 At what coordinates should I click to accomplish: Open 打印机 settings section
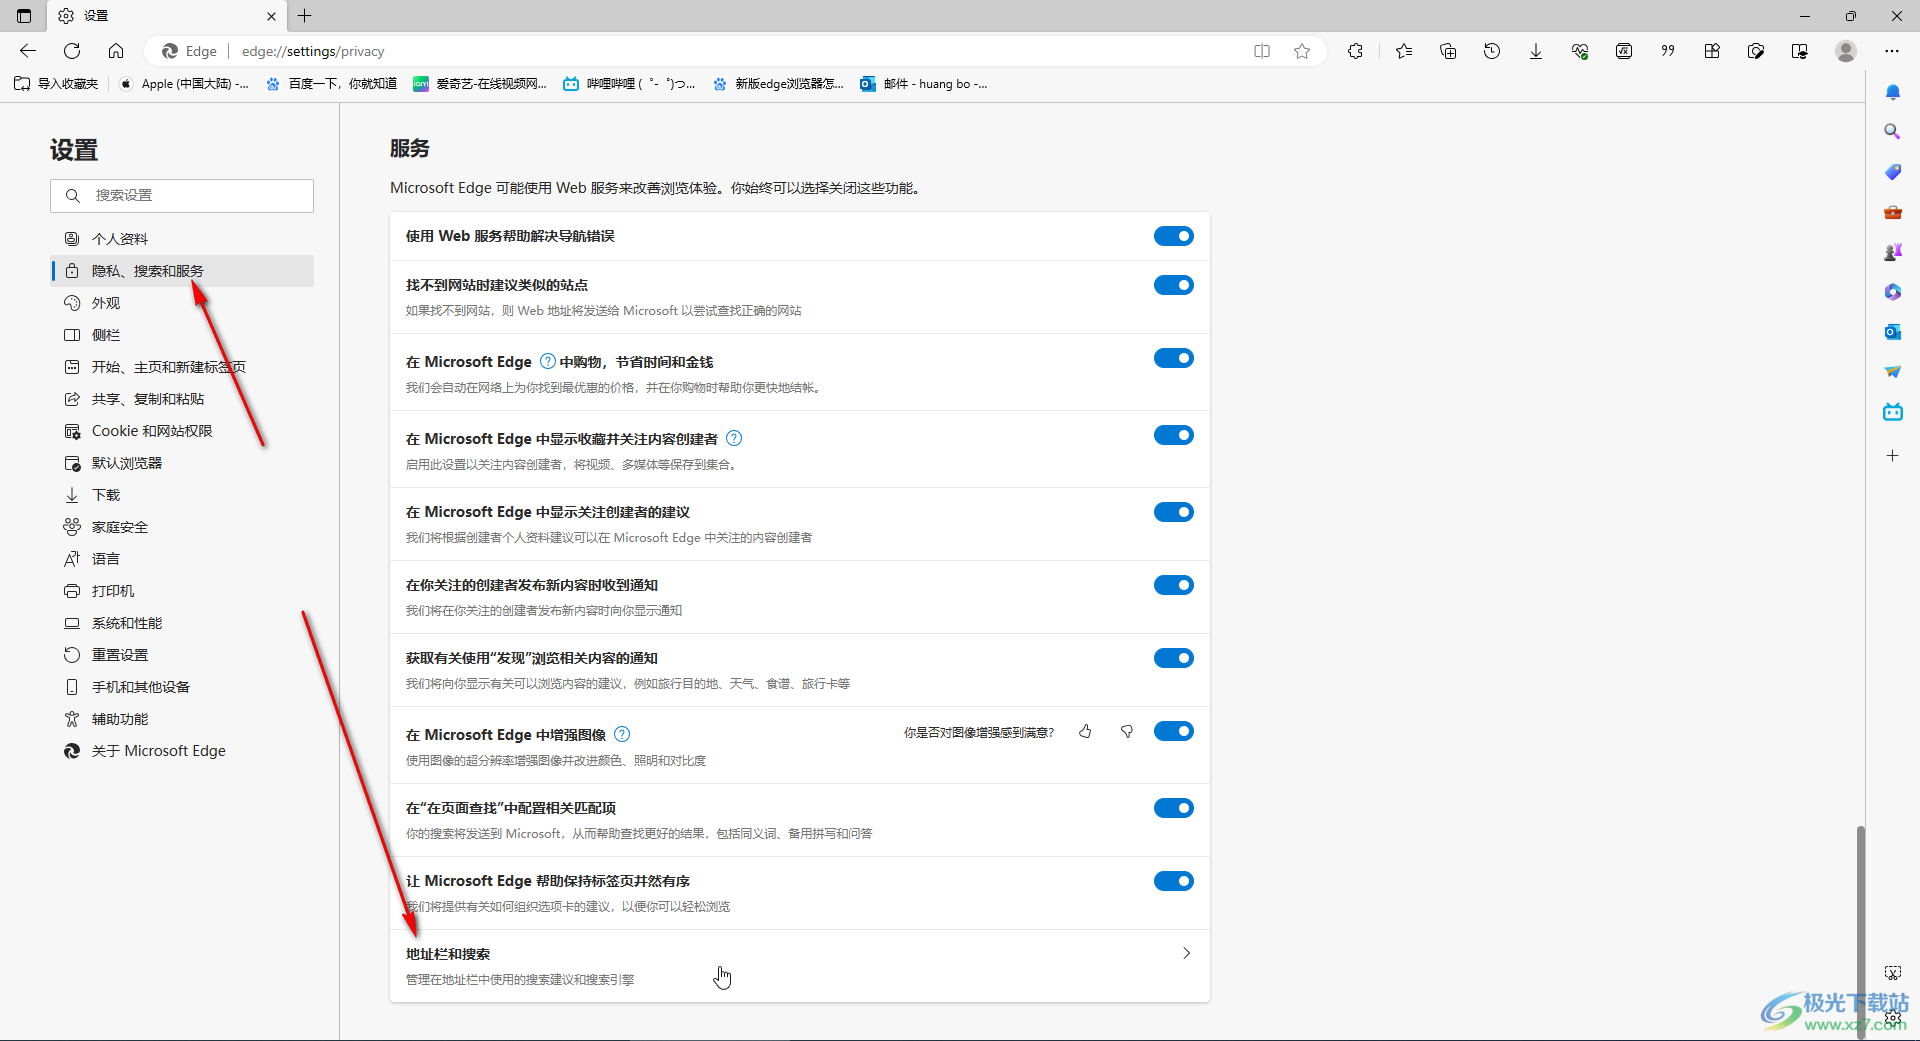[182, 591]
